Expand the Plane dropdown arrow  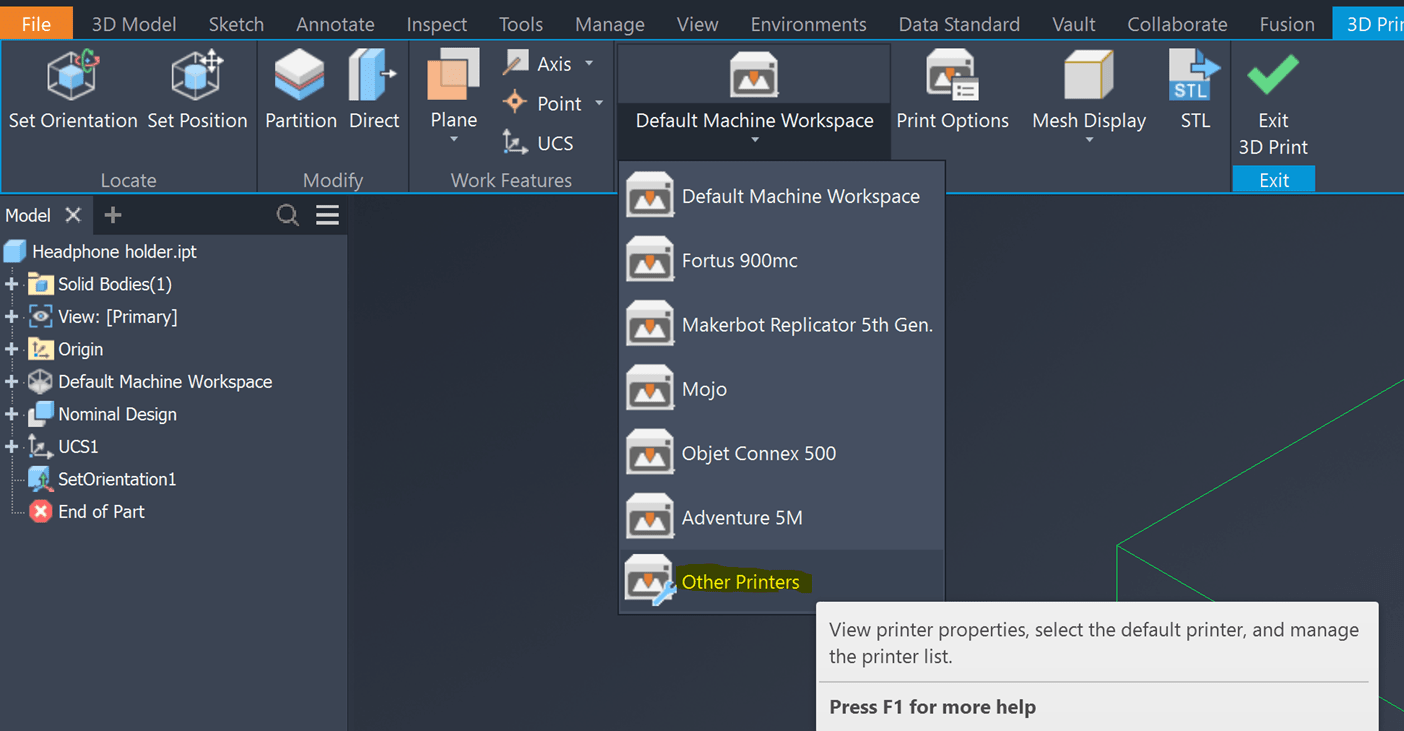coord(453,140)
